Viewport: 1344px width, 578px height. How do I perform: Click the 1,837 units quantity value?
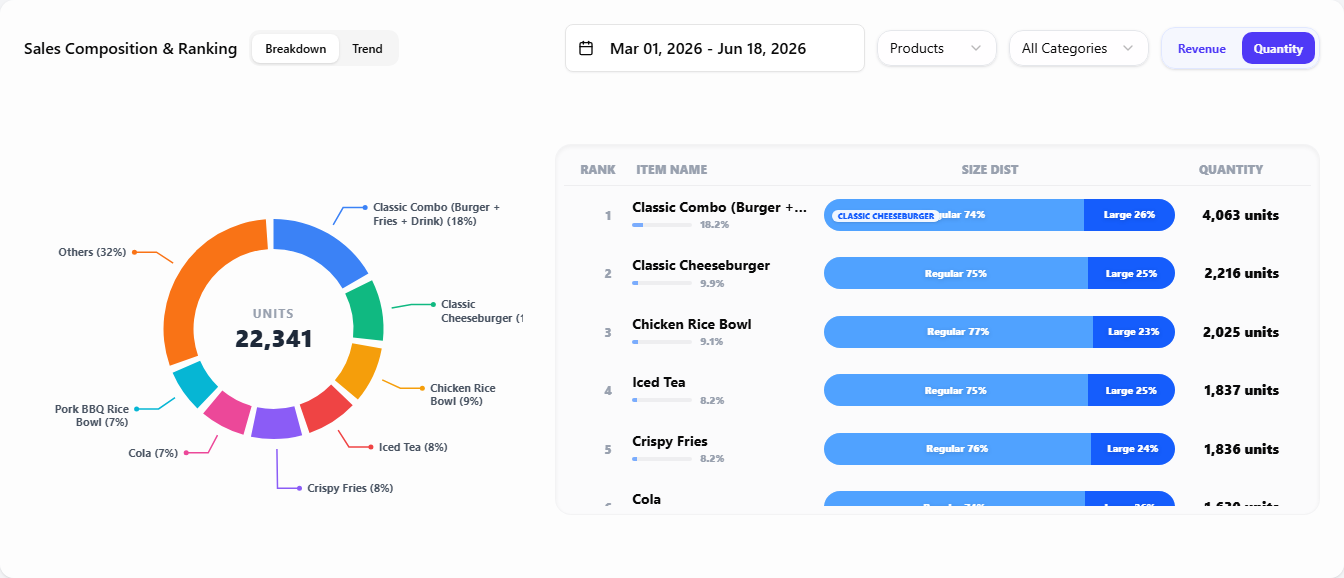pos(1241,390)
